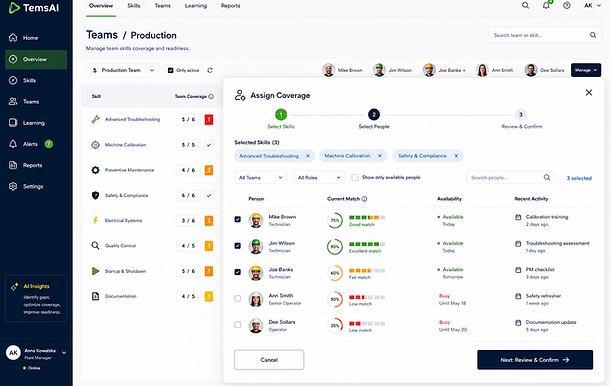Click the Startup & Shutdown play icon
Screen dimensions: 611x386
[x=95, y=271]
